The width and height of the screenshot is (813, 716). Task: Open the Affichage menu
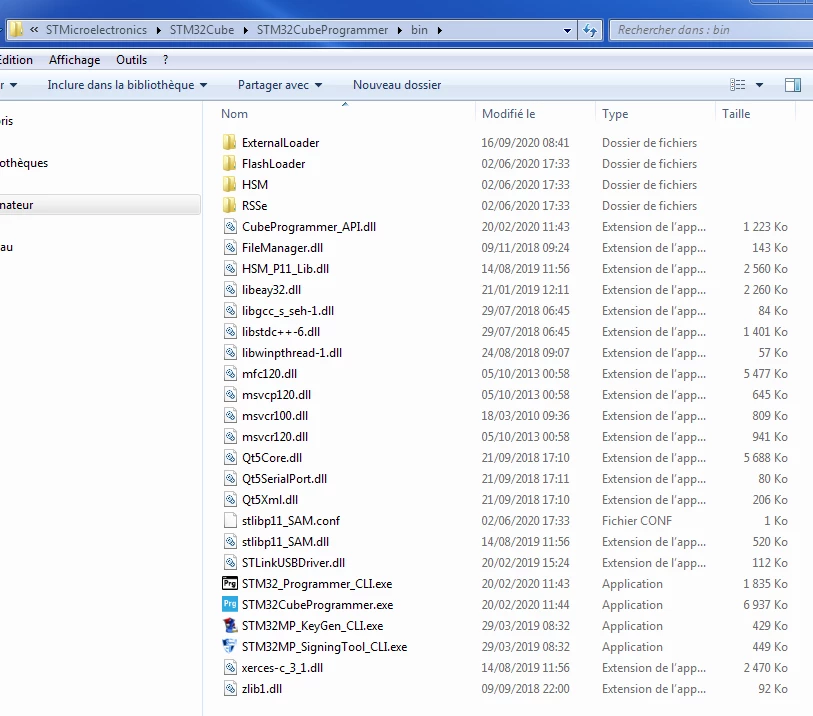click(75, 60)
